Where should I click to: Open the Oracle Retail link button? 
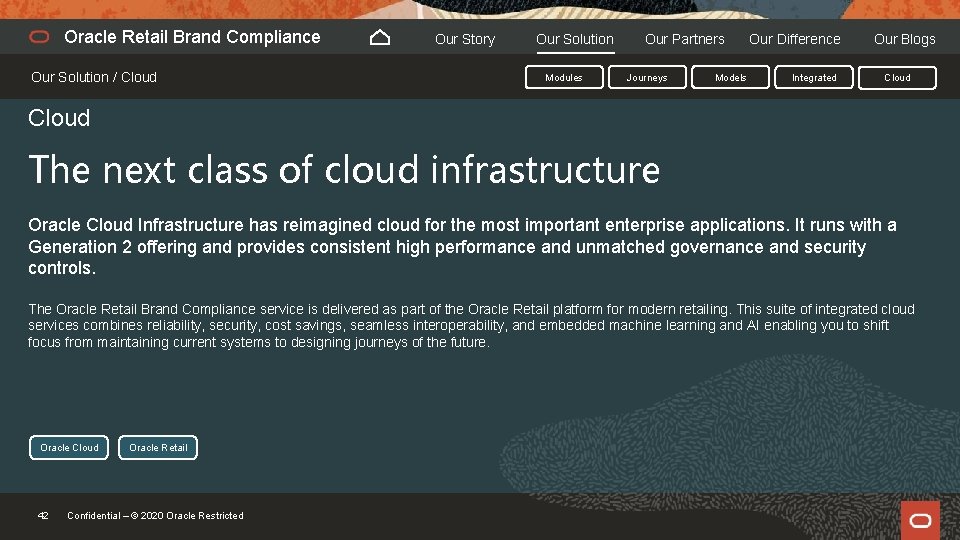158,448
